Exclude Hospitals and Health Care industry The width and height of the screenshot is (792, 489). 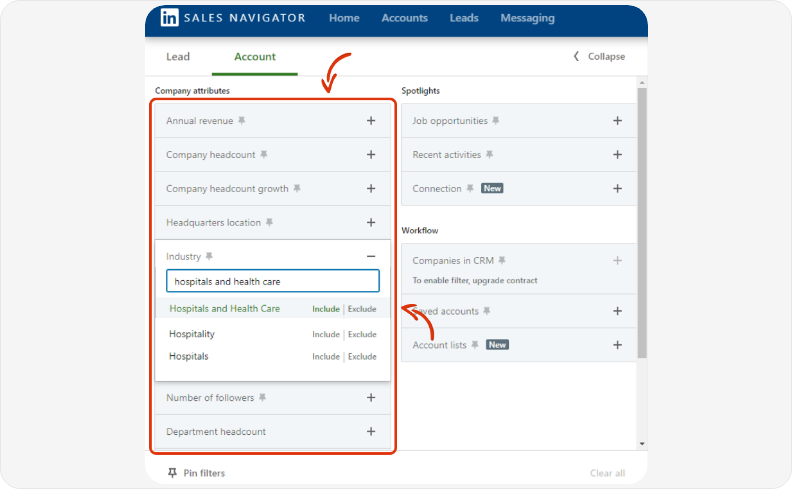(362, 309)
